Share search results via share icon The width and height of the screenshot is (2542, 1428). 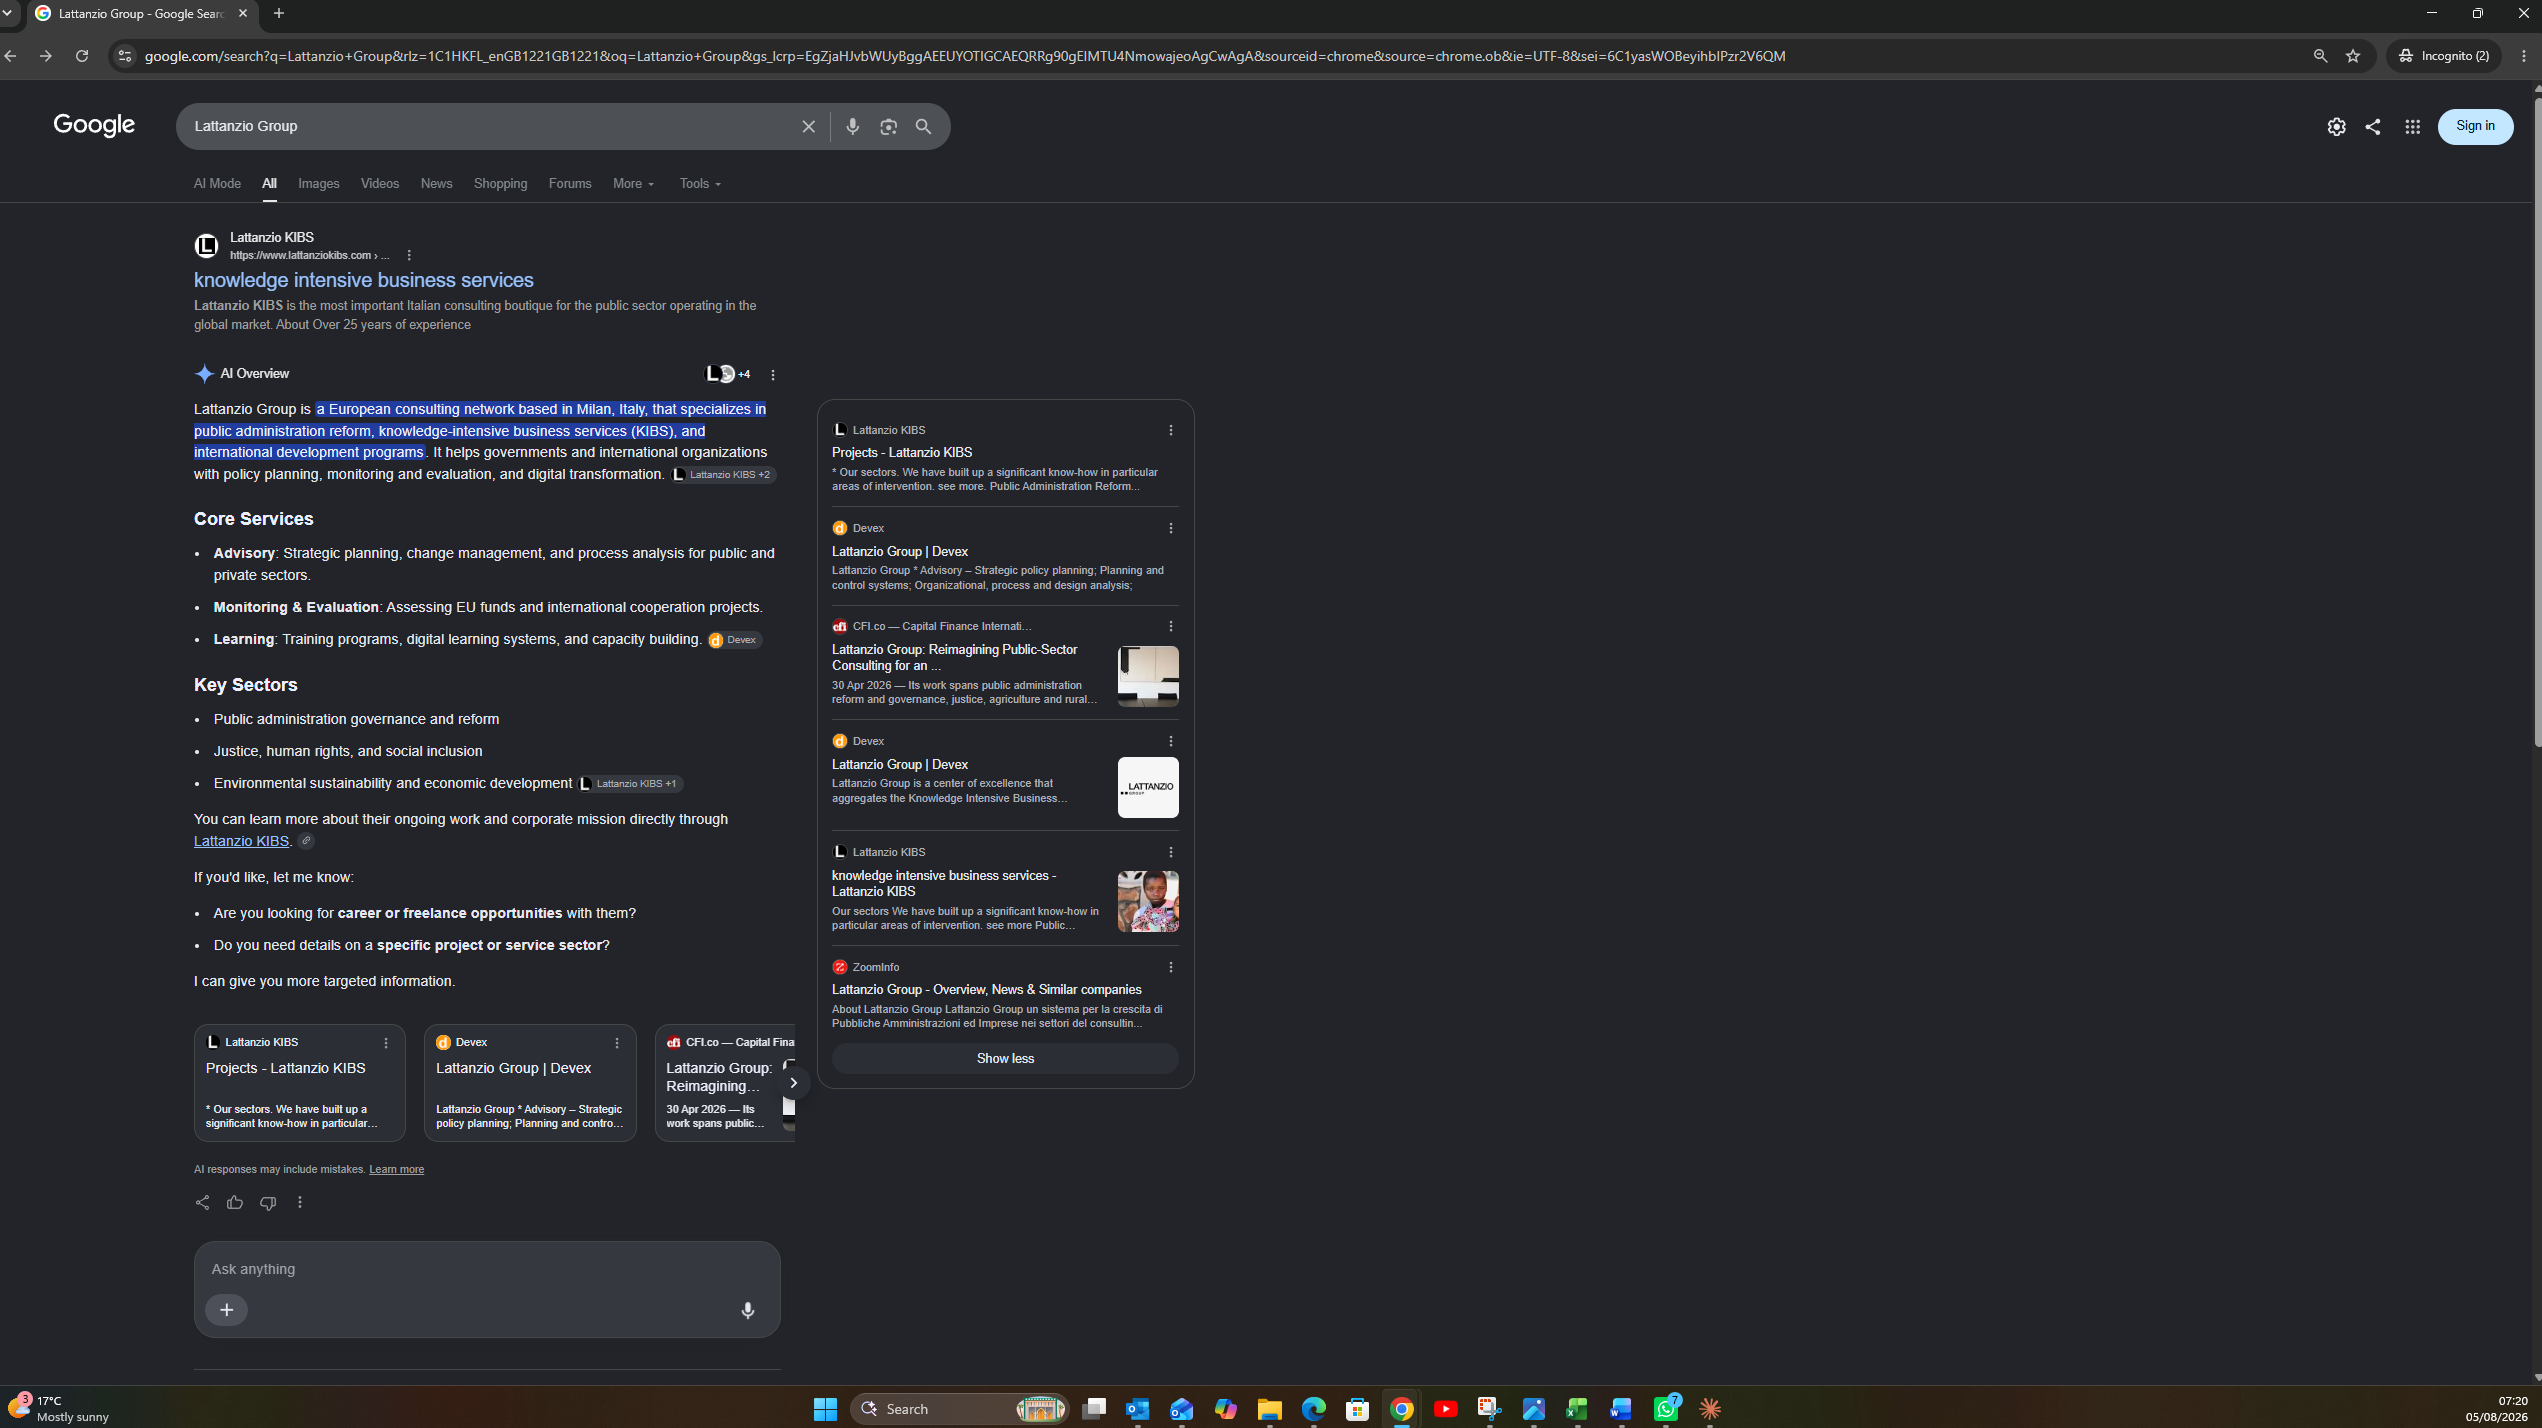click(2373, 127)
